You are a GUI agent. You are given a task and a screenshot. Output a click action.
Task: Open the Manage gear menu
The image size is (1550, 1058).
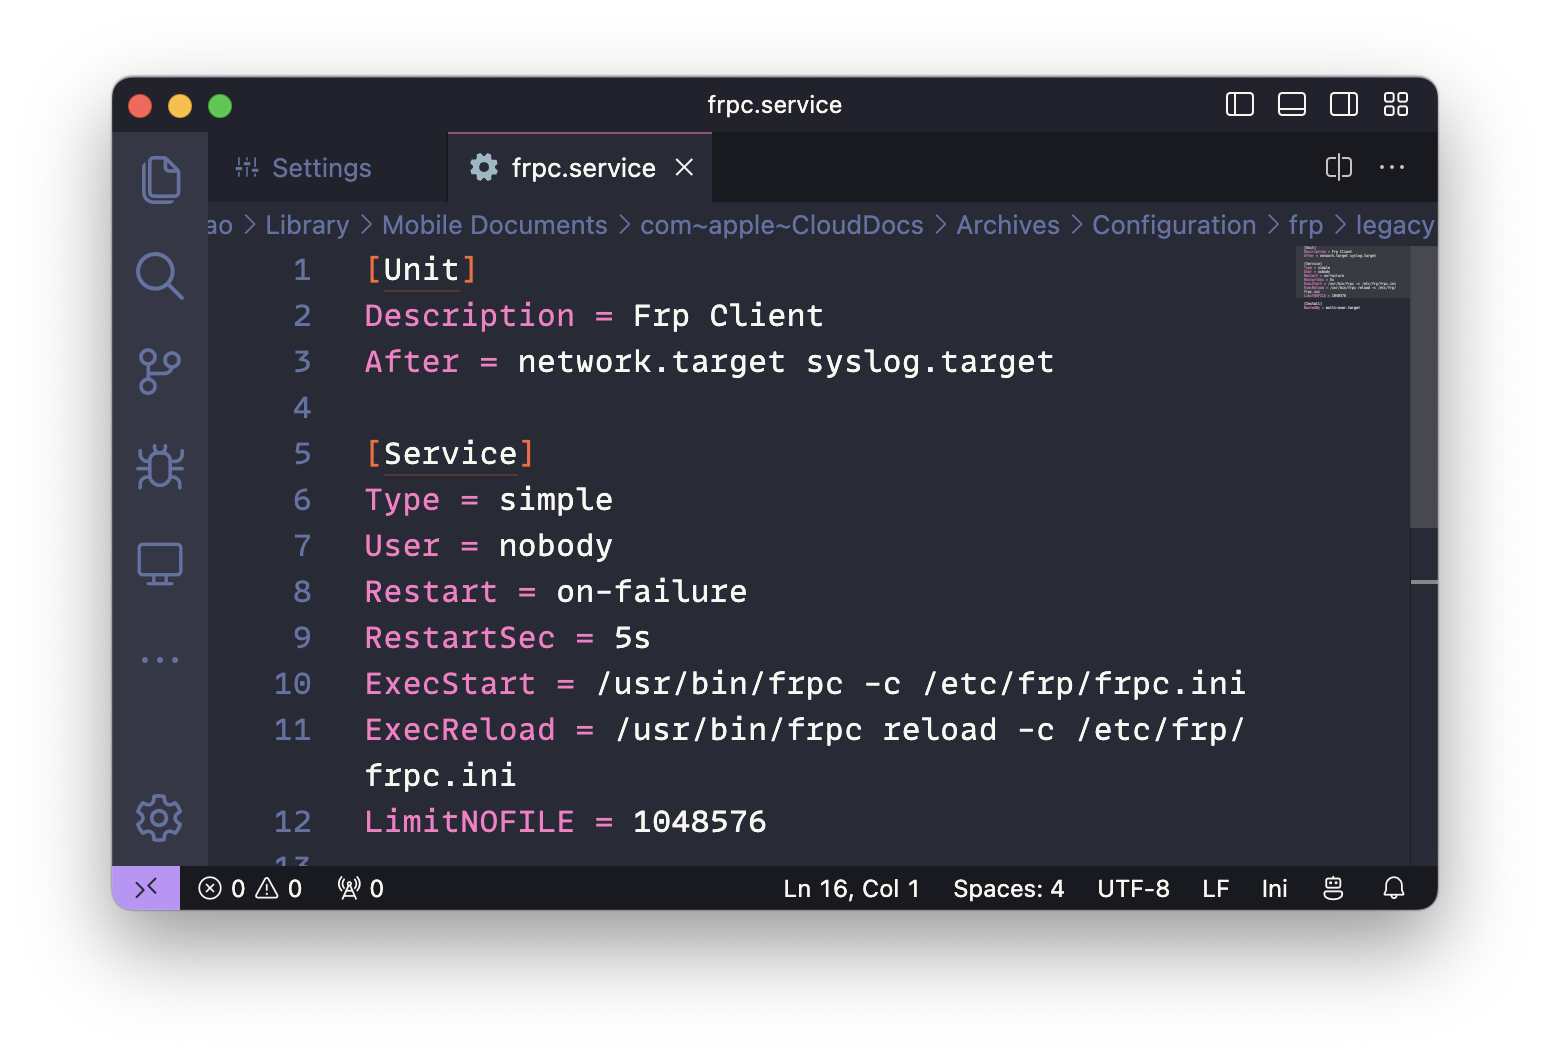pos(160,818)
